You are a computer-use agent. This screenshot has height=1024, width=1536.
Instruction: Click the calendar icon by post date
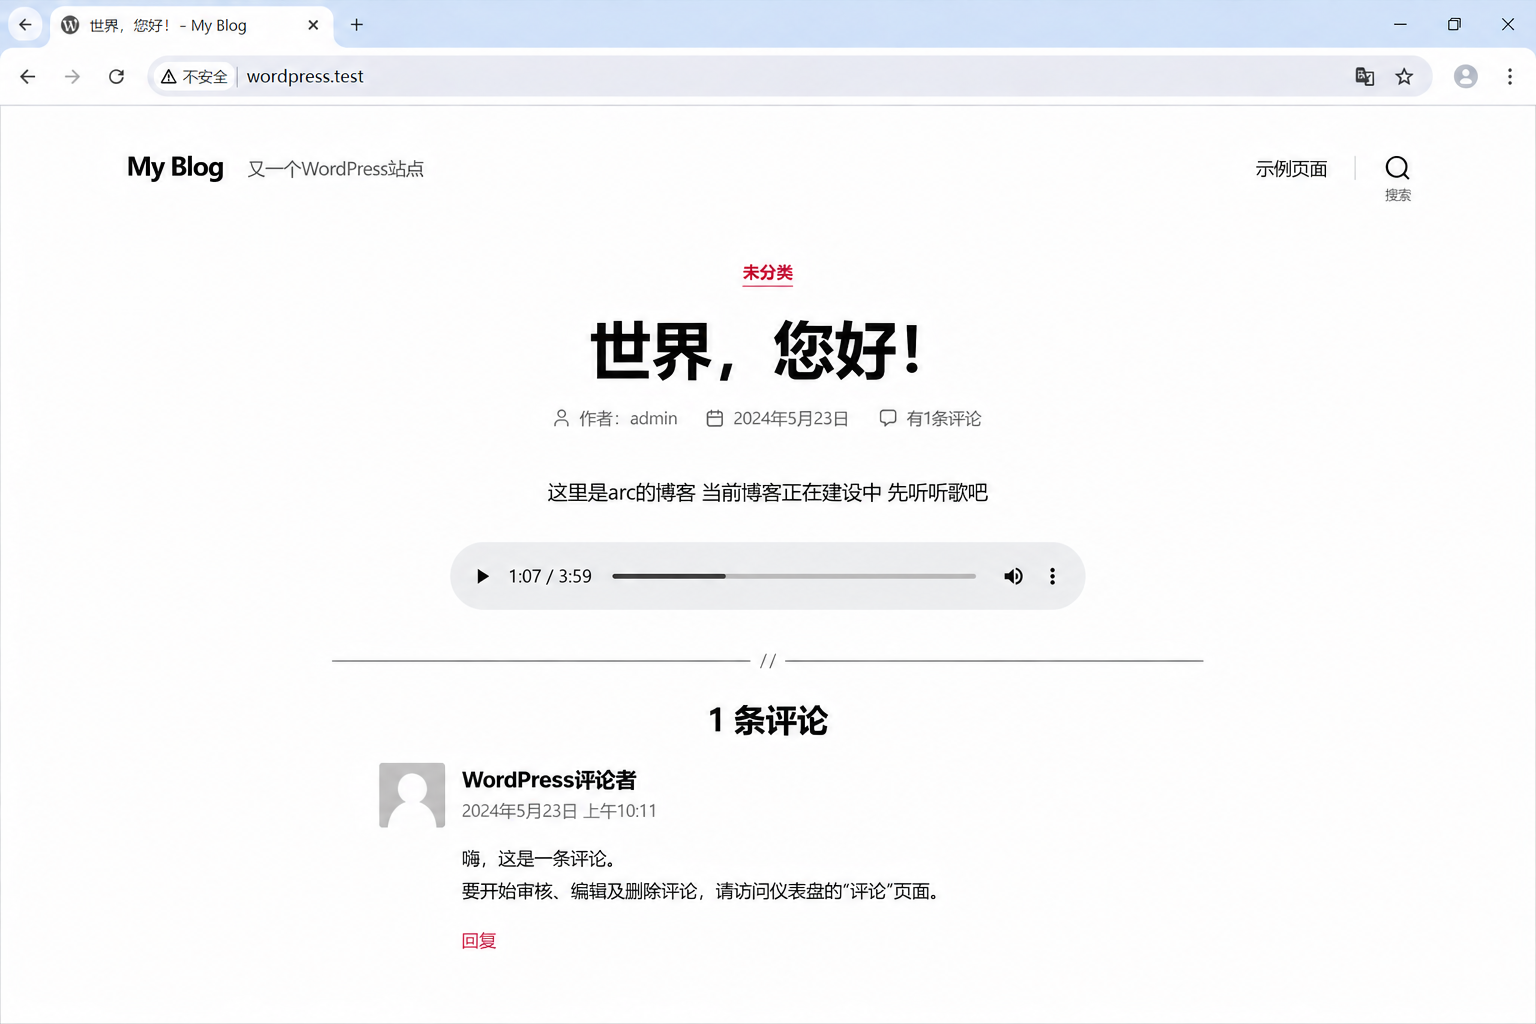coord(715,418)
